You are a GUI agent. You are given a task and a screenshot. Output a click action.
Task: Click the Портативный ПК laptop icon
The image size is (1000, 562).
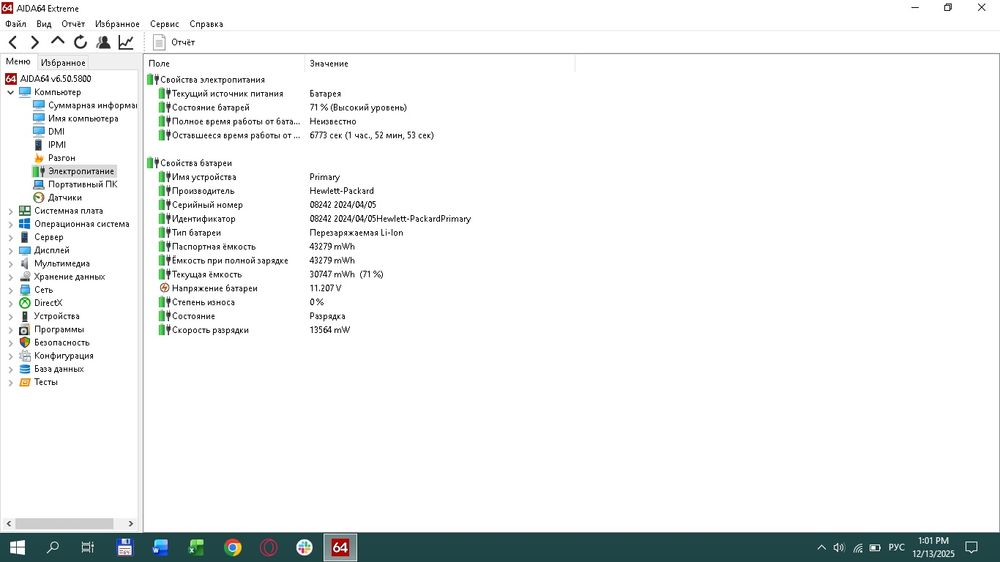tap(39, 184)
